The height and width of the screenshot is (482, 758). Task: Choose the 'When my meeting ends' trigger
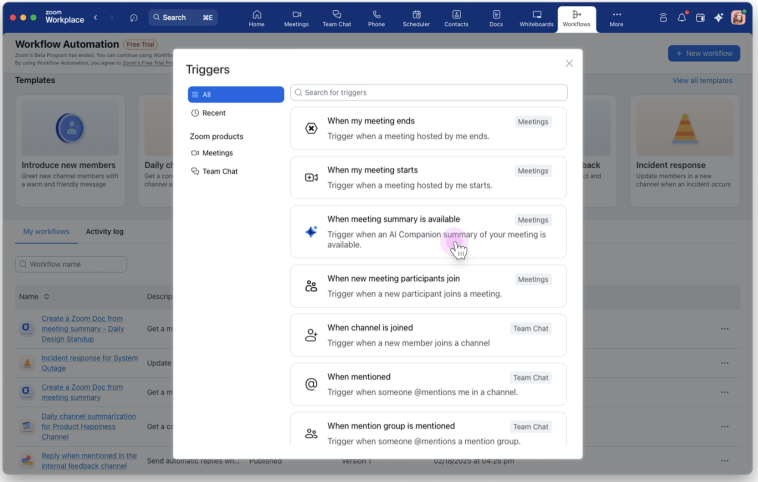pos(428,128)
